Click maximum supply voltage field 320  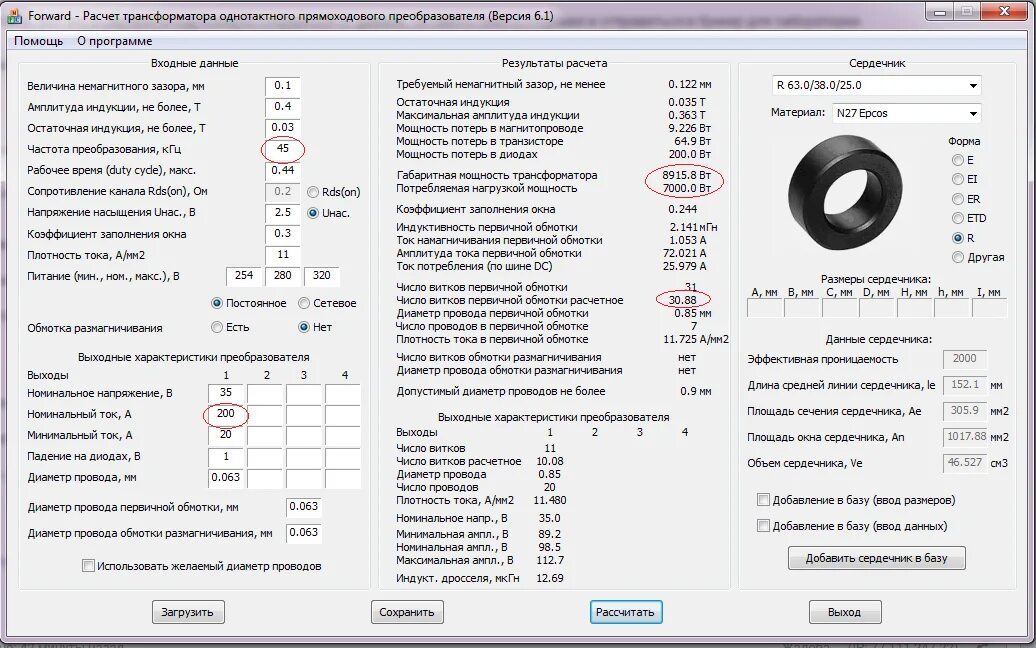tap(322, 276)
